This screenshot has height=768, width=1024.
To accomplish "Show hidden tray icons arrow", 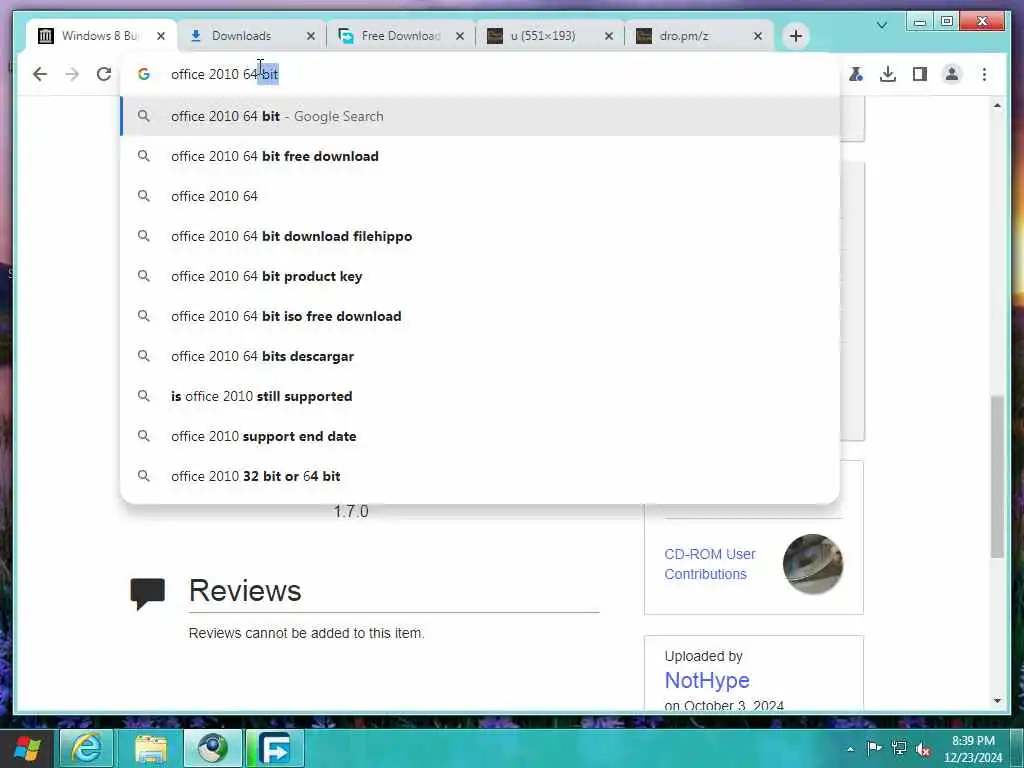I will click(850, 749).
